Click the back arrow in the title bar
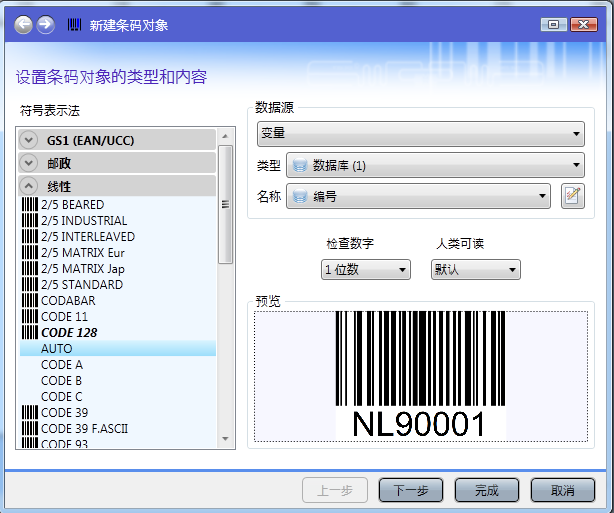The image size is (614, 513). [23, 25]
